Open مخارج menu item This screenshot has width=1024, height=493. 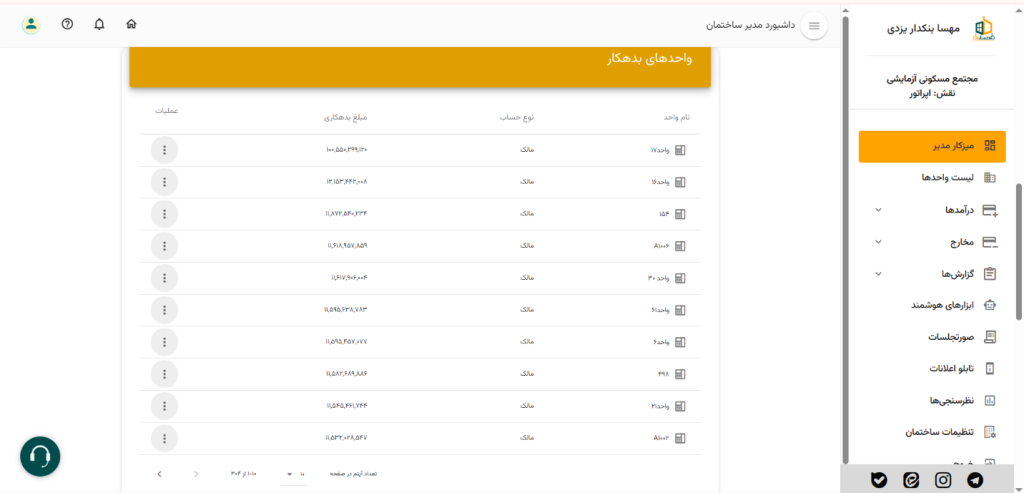(x=932, y=242)
